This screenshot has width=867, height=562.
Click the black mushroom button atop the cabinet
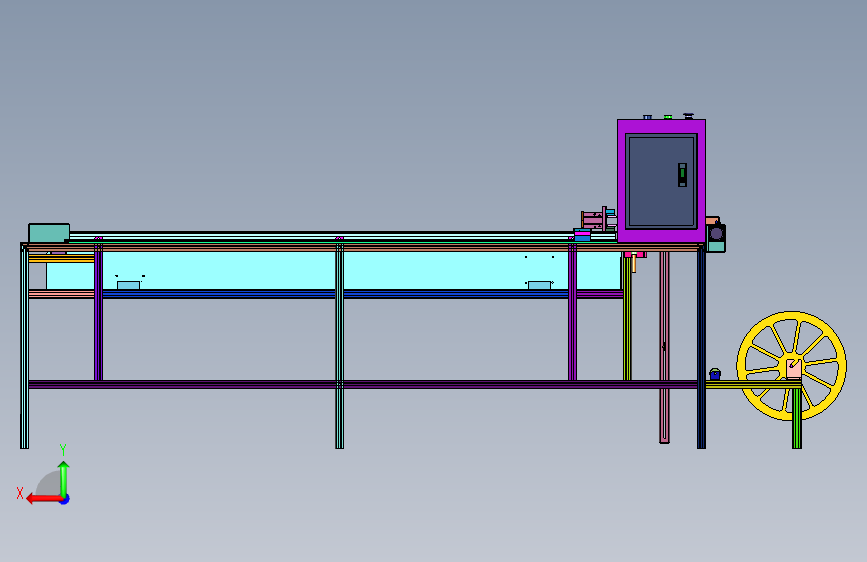[x=688, y=116]
